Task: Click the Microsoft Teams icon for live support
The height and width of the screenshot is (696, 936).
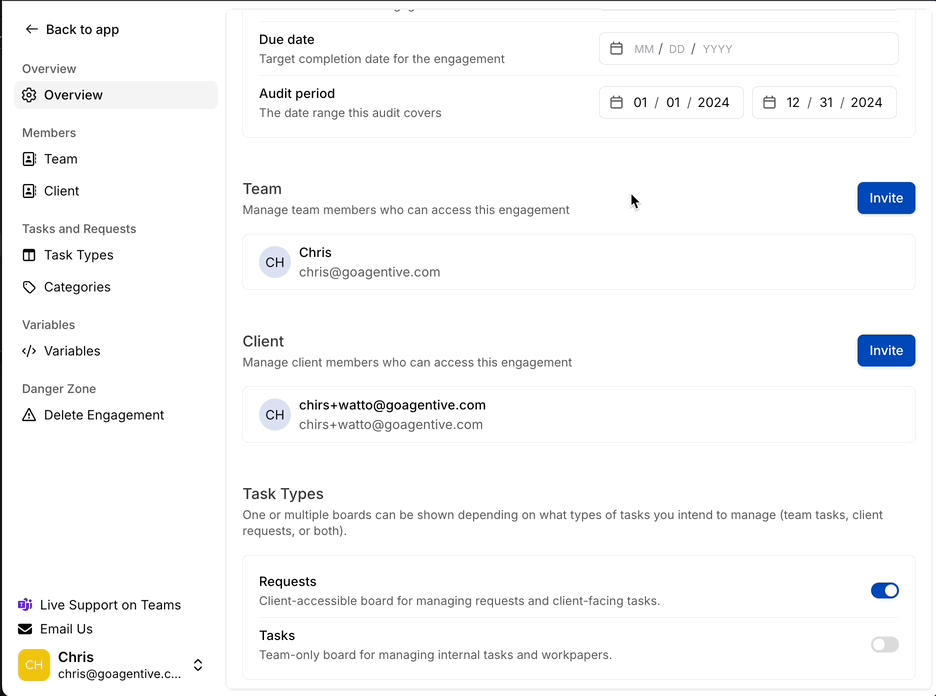Action: point(26,605)
